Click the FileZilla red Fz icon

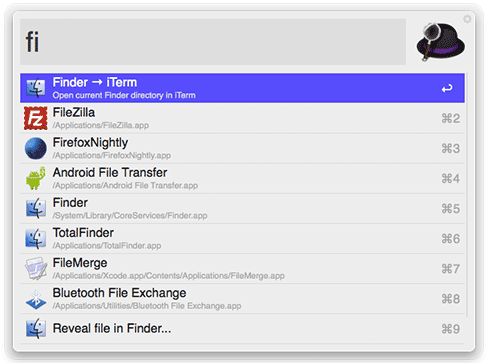[x=36, y=118]
